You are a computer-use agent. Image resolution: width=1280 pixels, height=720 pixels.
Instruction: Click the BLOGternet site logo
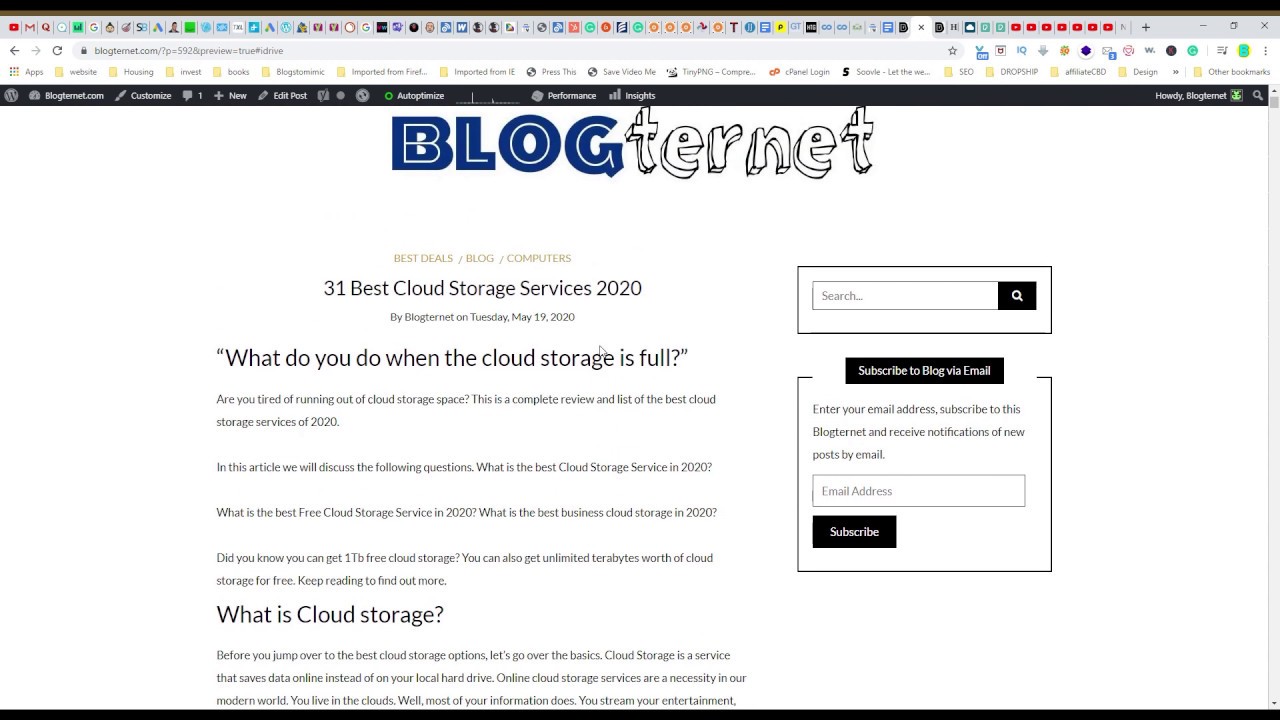tap(632, 143)
